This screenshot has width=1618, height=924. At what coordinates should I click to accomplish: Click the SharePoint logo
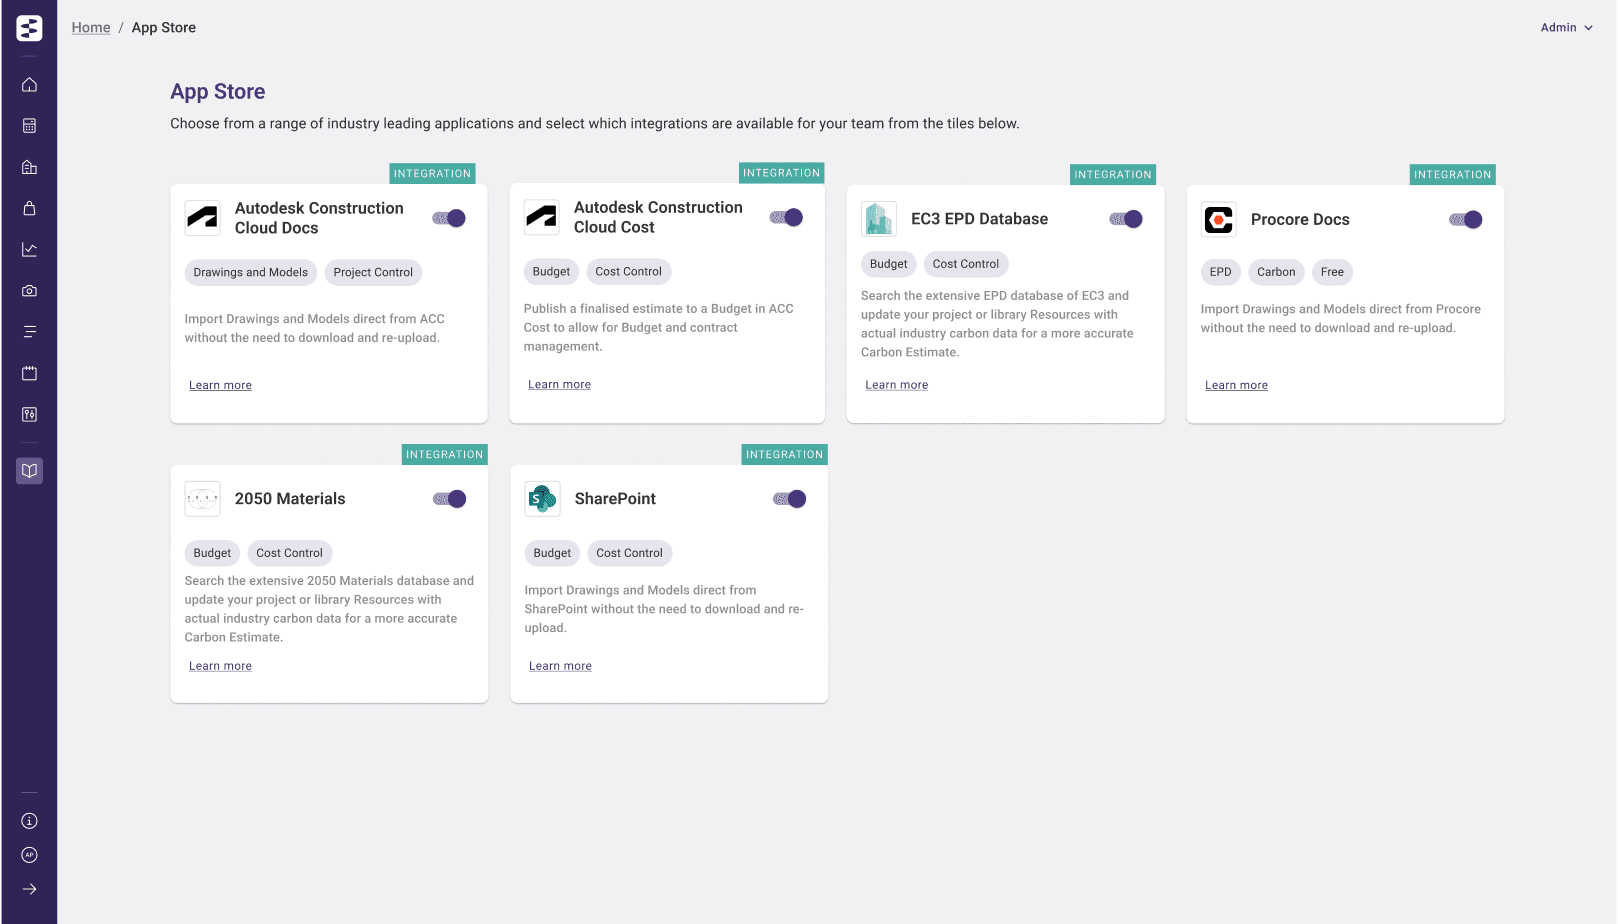[x=543, y=499]
